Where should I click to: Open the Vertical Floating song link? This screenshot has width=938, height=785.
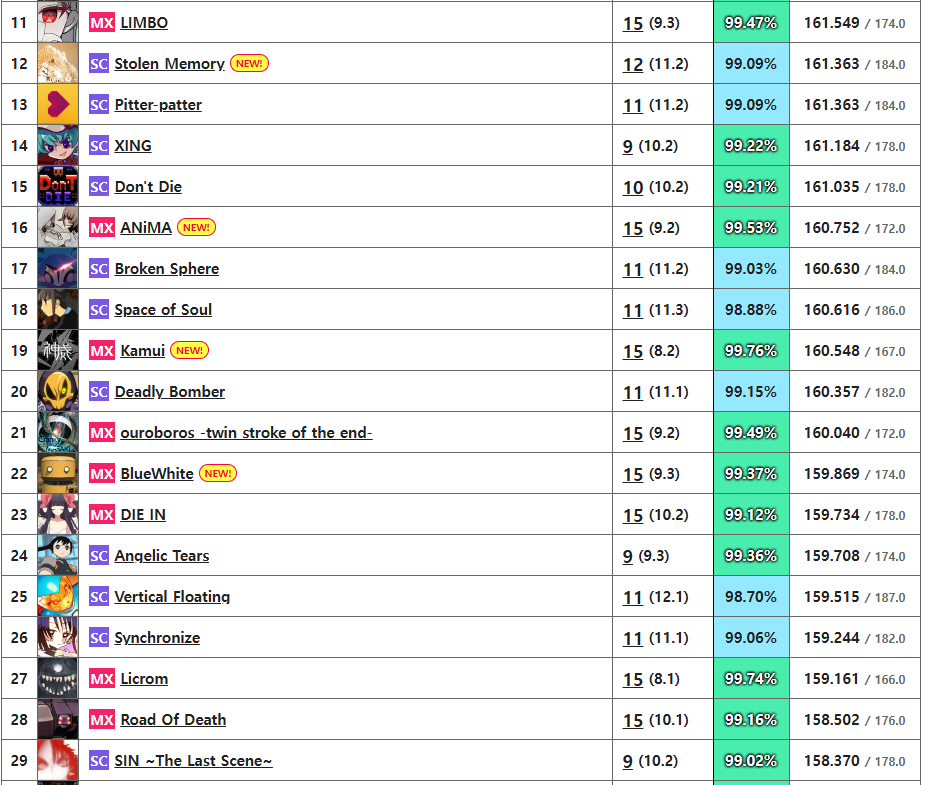172,597
